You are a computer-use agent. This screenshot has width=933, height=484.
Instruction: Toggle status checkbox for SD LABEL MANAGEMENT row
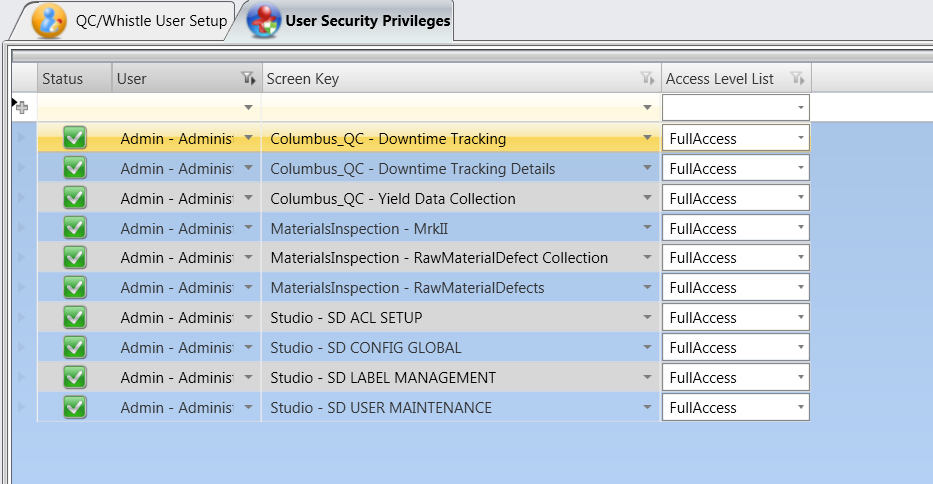click(75, 377)
